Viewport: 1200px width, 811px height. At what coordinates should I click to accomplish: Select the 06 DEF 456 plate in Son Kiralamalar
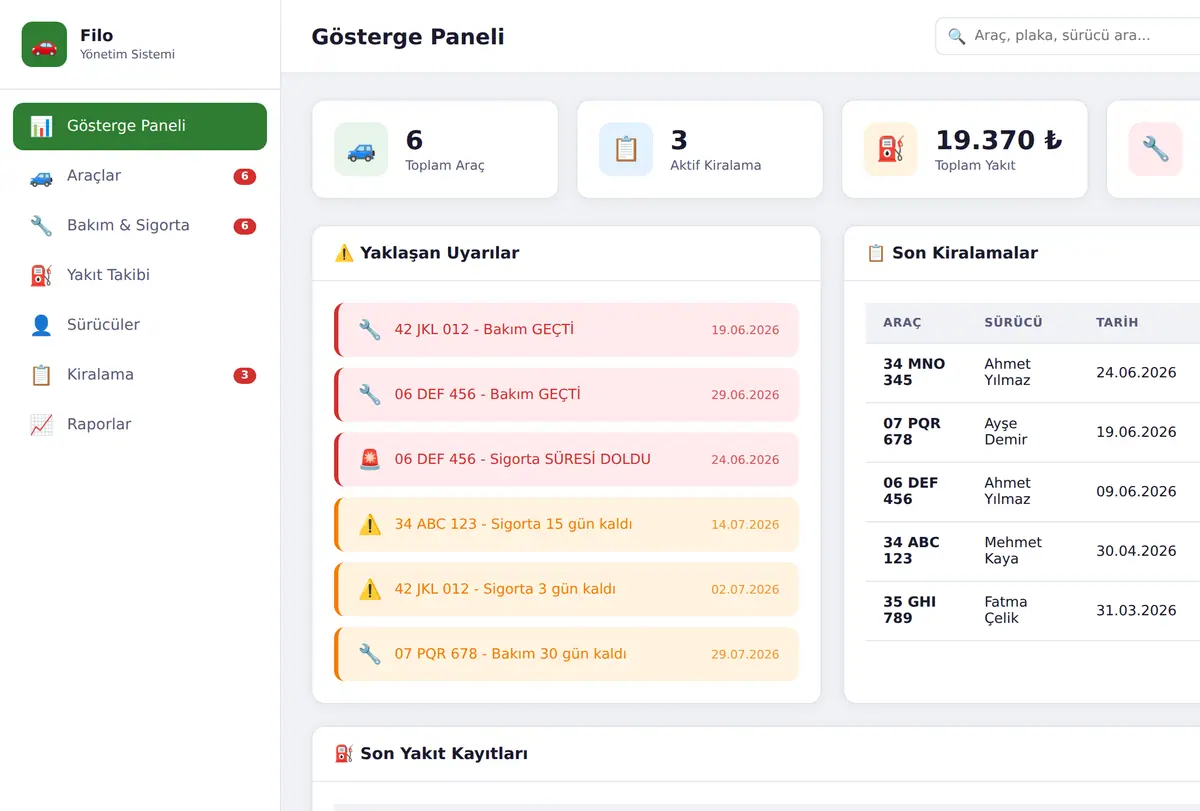click(911, 491)
